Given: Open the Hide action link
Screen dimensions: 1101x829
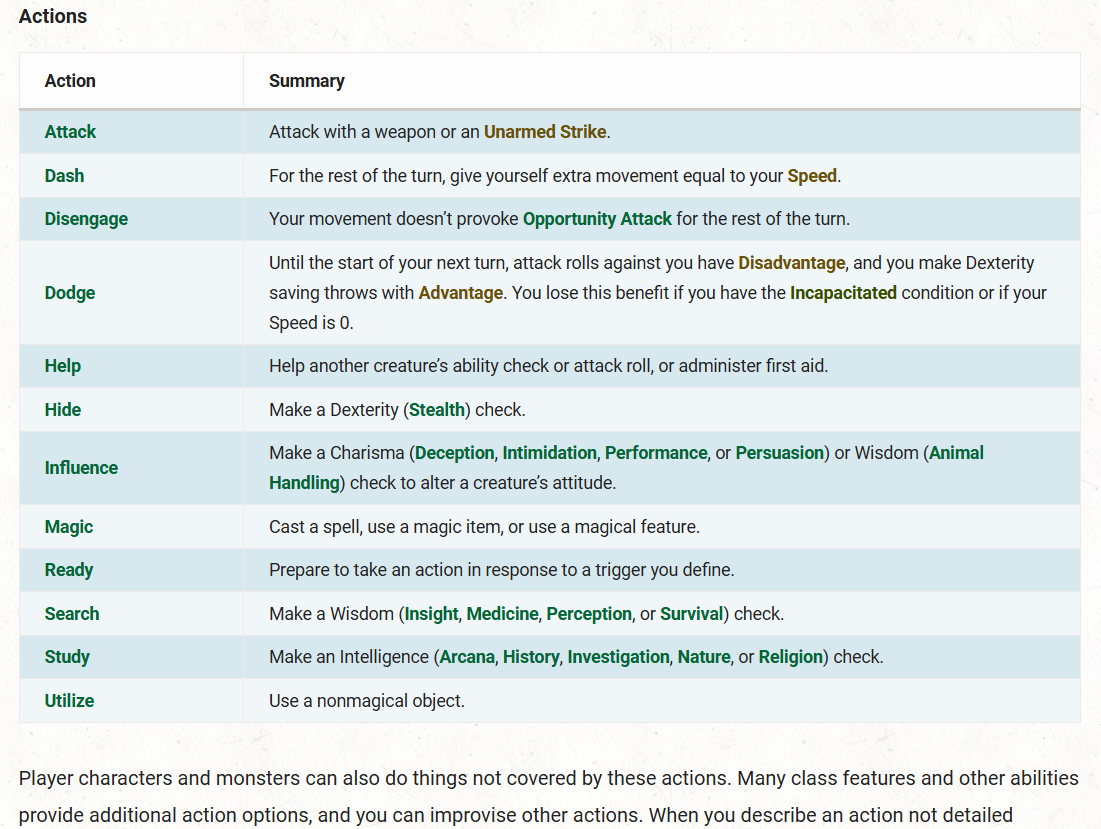Looking at the screenshot, I should pos(63,410).
